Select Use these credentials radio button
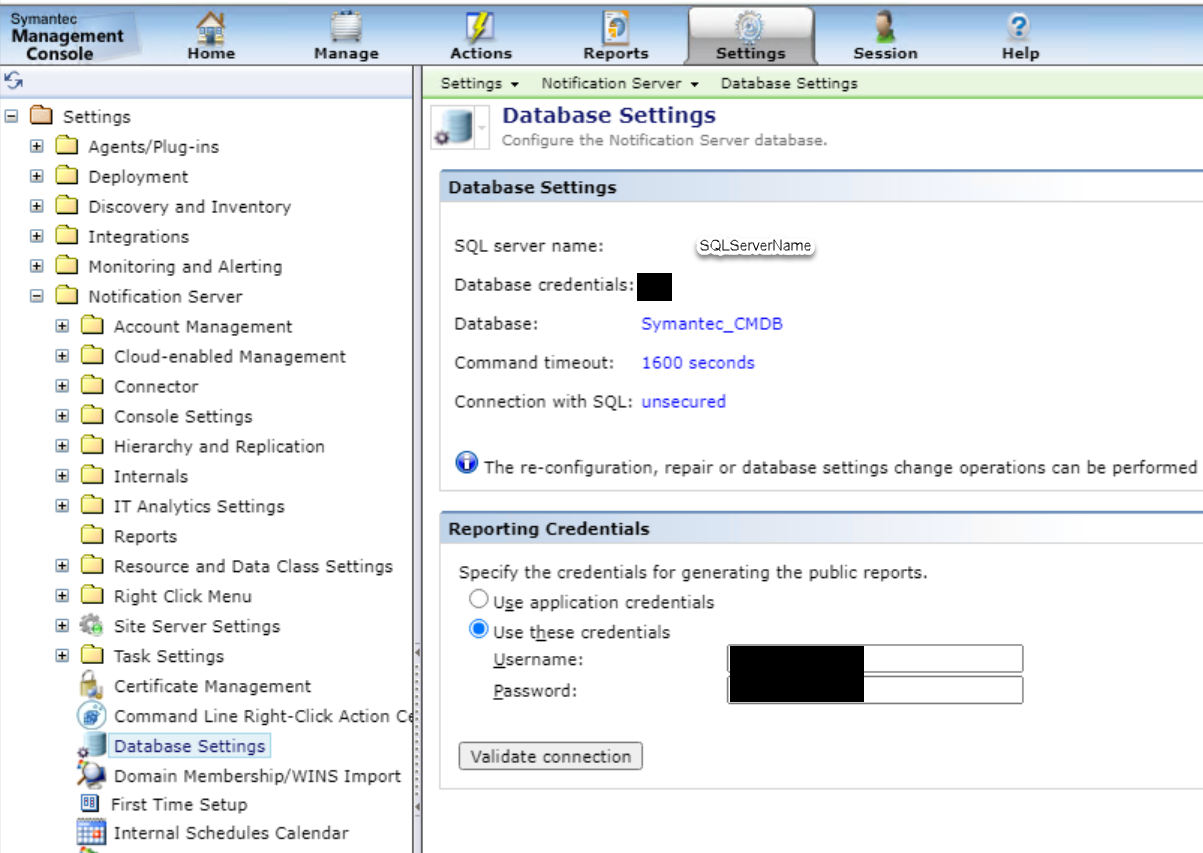The image size is (1203, 853). point(479,630)
